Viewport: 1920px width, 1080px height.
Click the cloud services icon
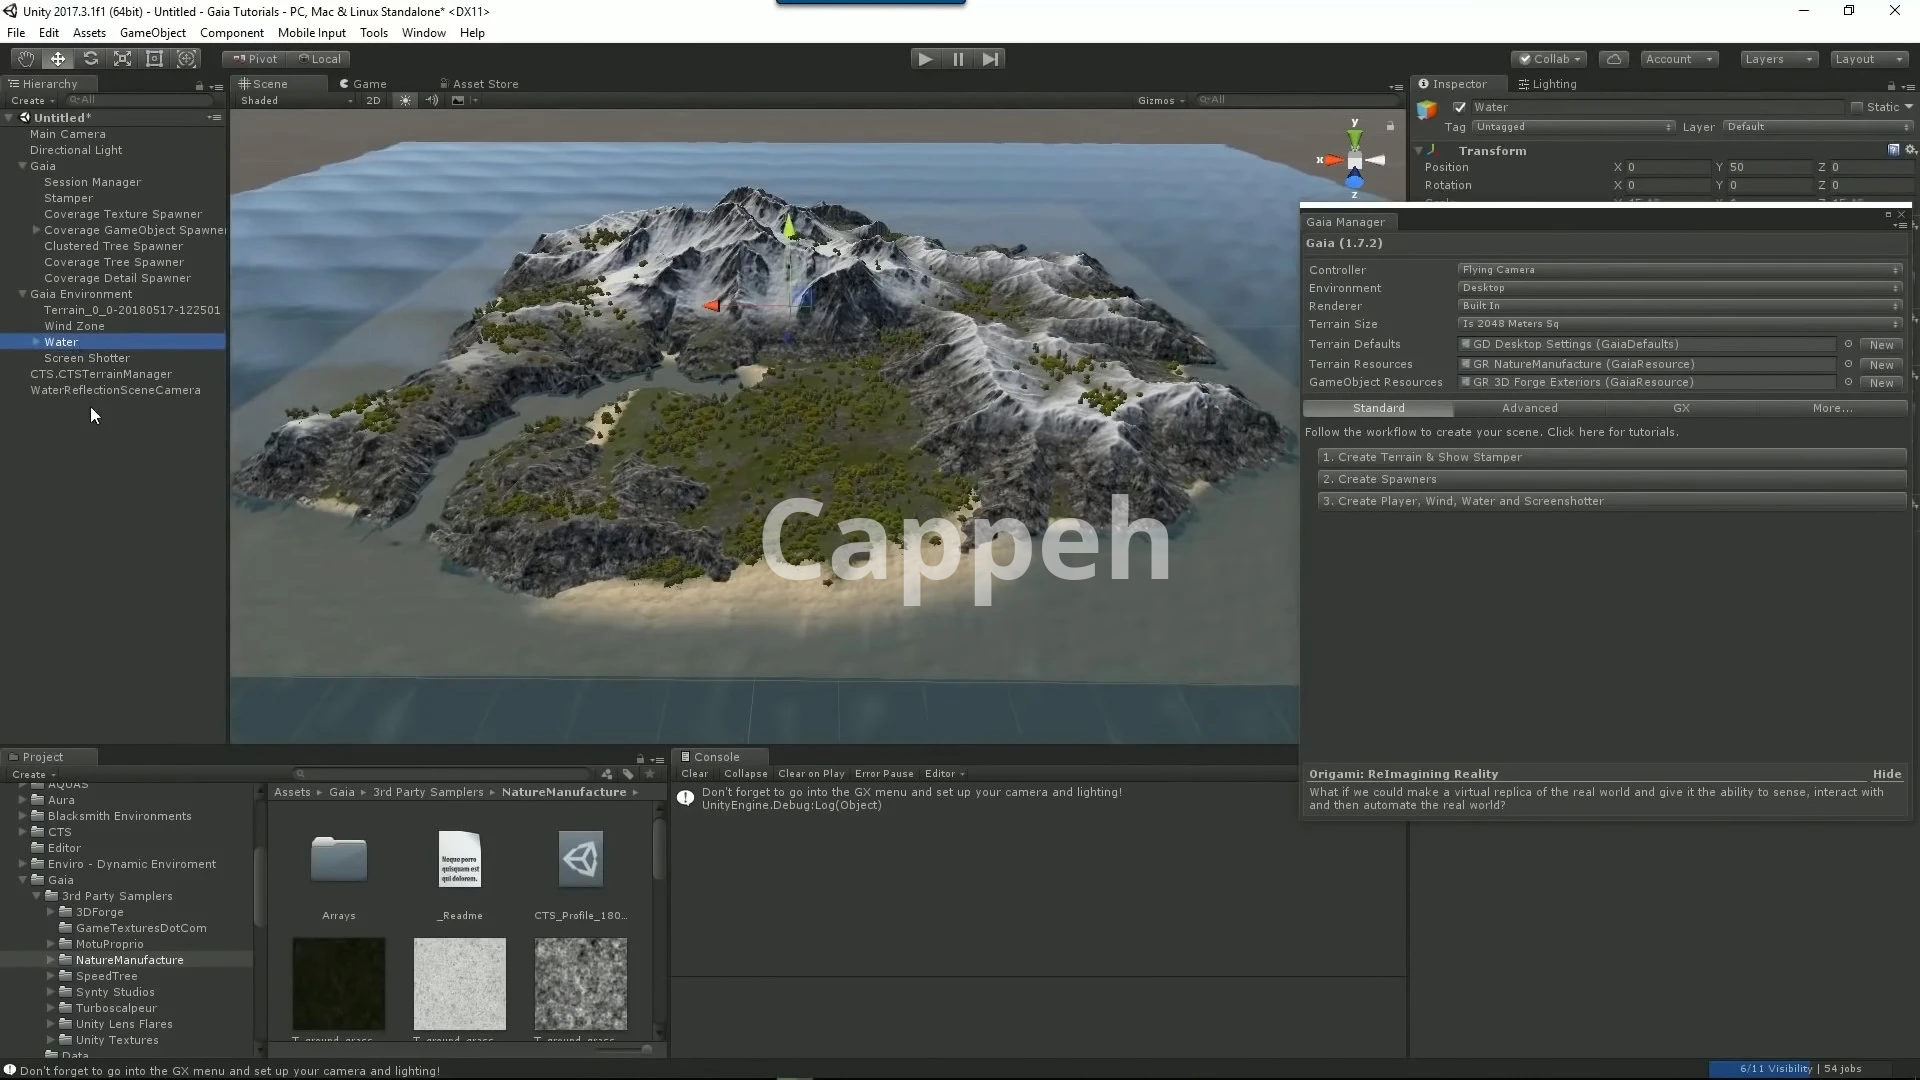[1613, 59]
